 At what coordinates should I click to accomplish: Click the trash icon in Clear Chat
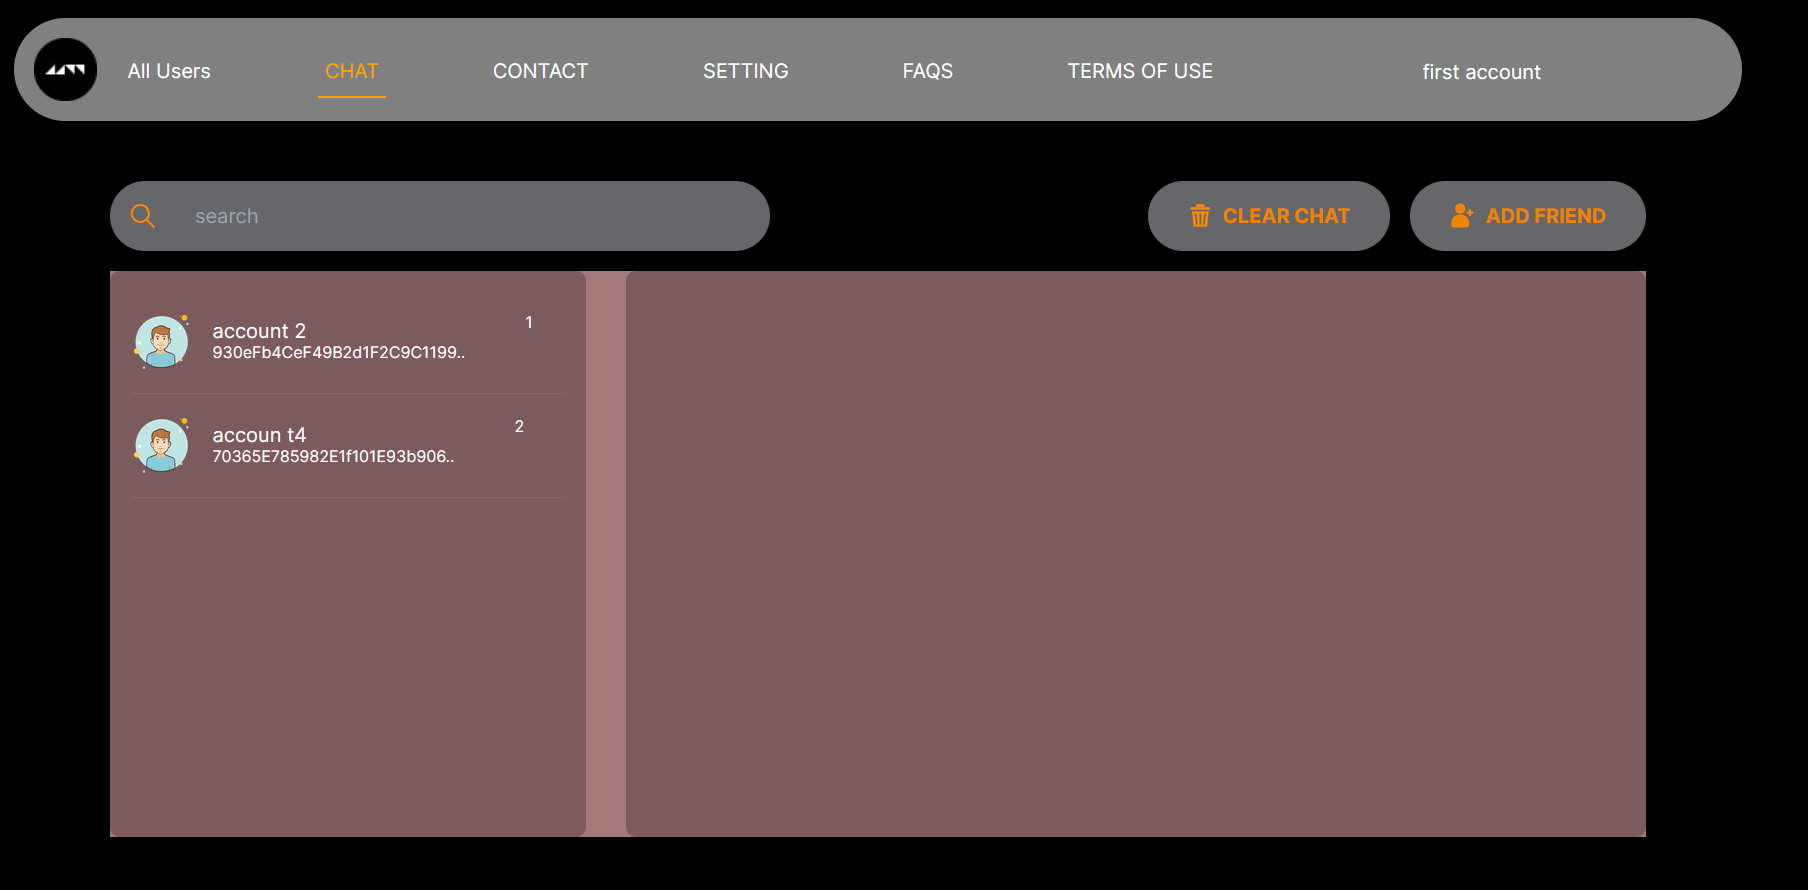(1200, 216)
